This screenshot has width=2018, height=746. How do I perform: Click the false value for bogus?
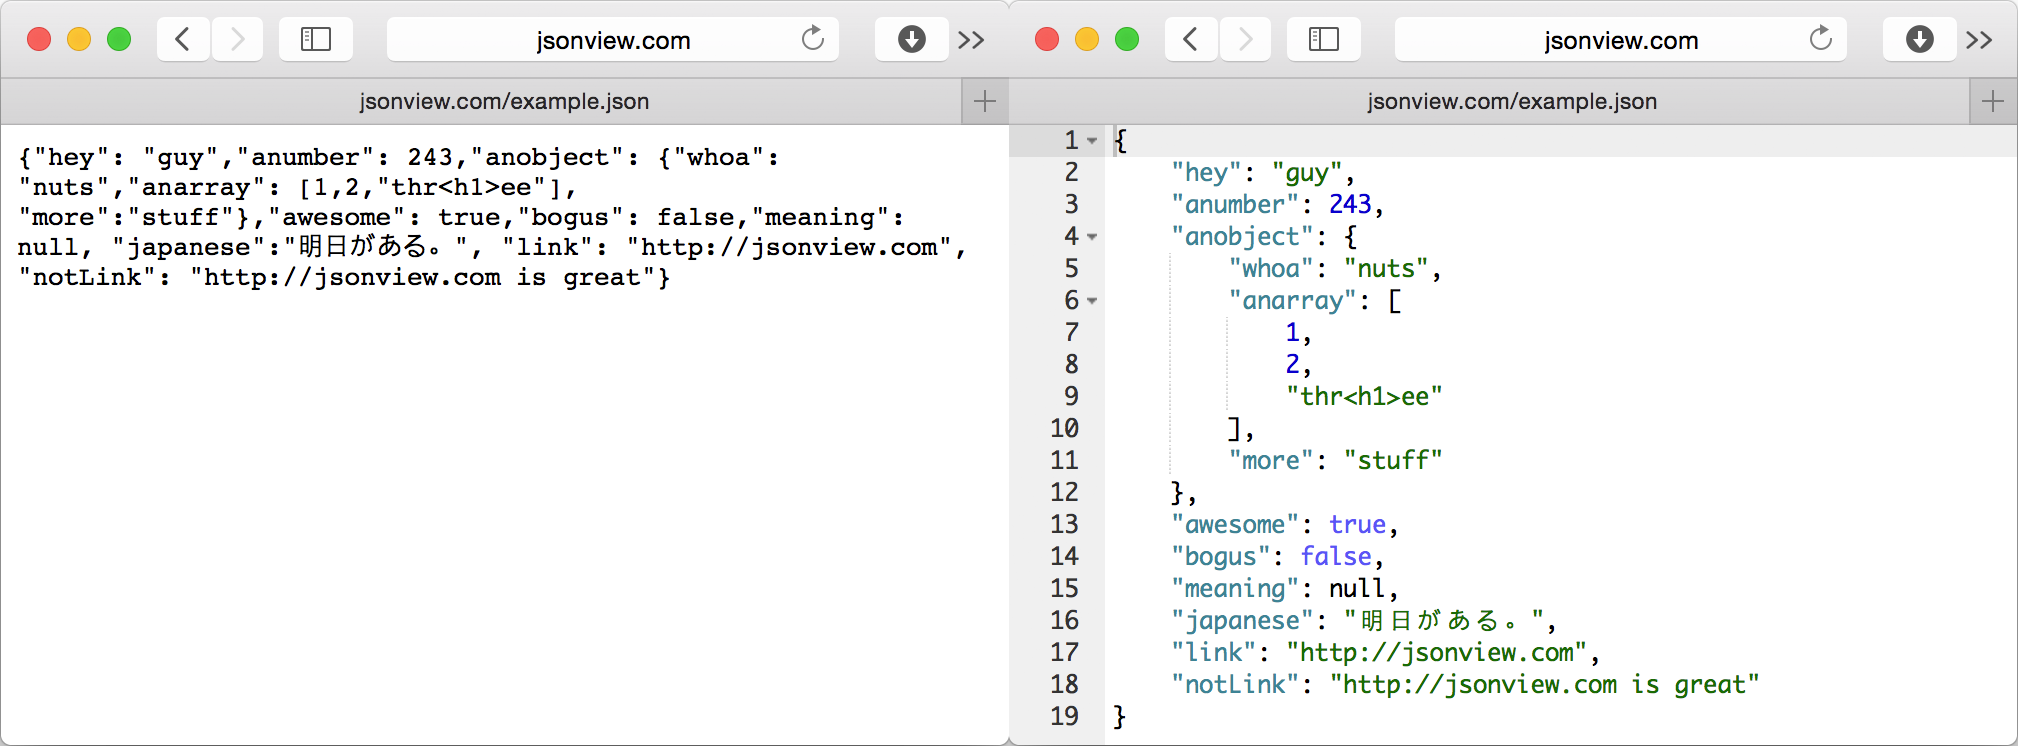pyautogui.click(x=1336, y=557)
